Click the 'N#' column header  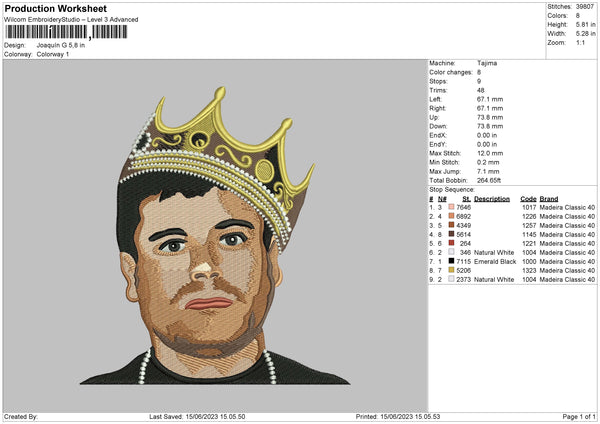click(x=442, y=199)
